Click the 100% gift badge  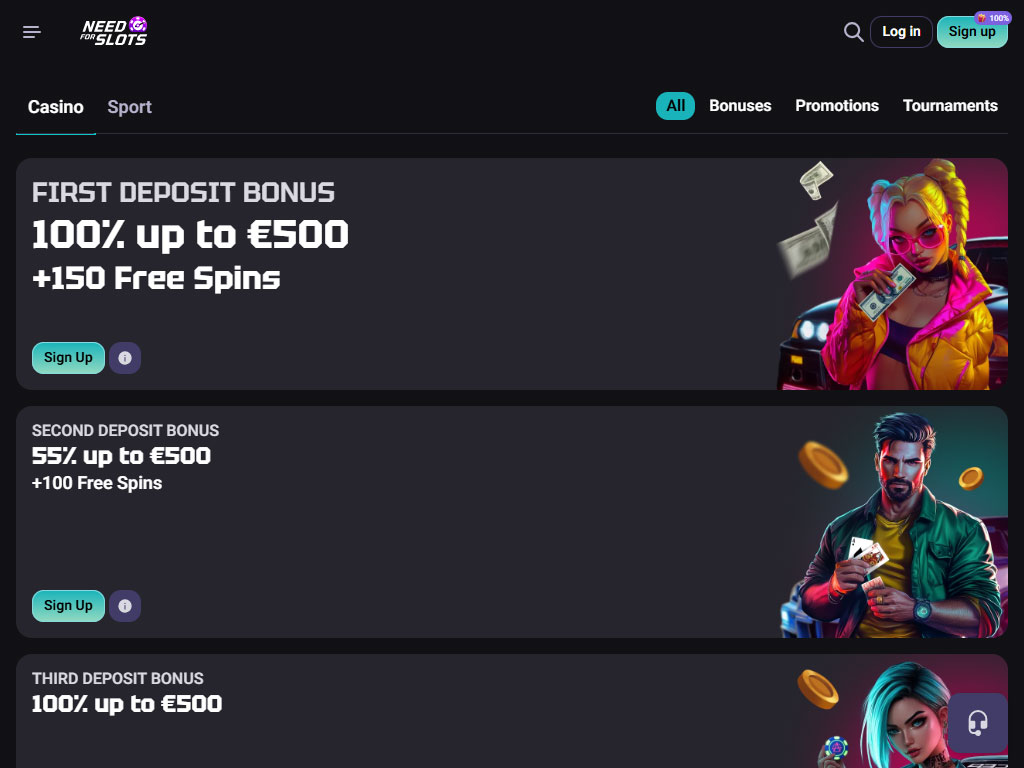point(993,18)
